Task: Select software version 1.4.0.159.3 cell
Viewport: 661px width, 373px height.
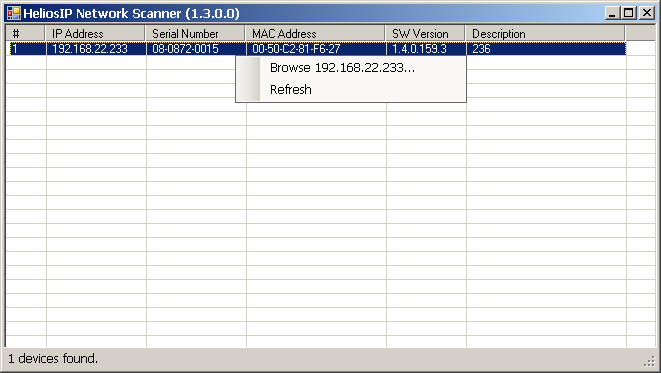Action: [x=426, y=49]
